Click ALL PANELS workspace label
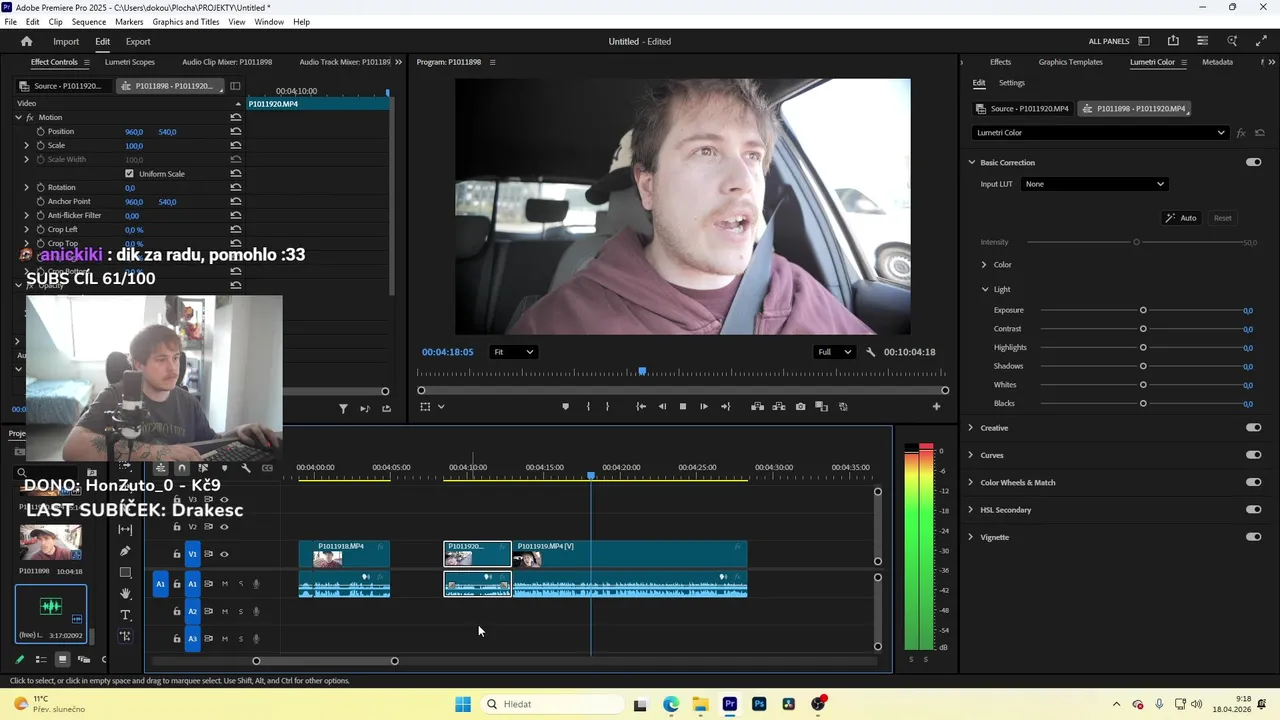The image size is (1280, 720). click(x=1109, y=41)
